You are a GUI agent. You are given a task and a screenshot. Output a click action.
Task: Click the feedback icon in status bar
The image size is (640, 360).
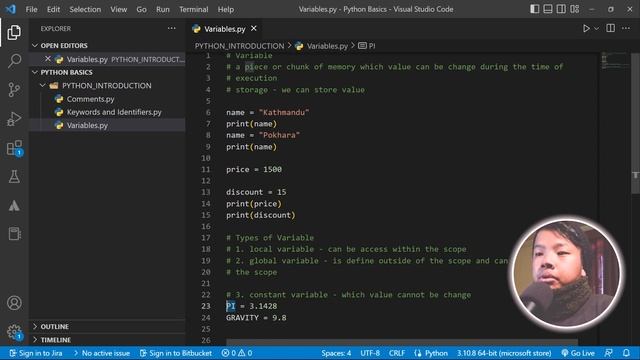point(609,353)
